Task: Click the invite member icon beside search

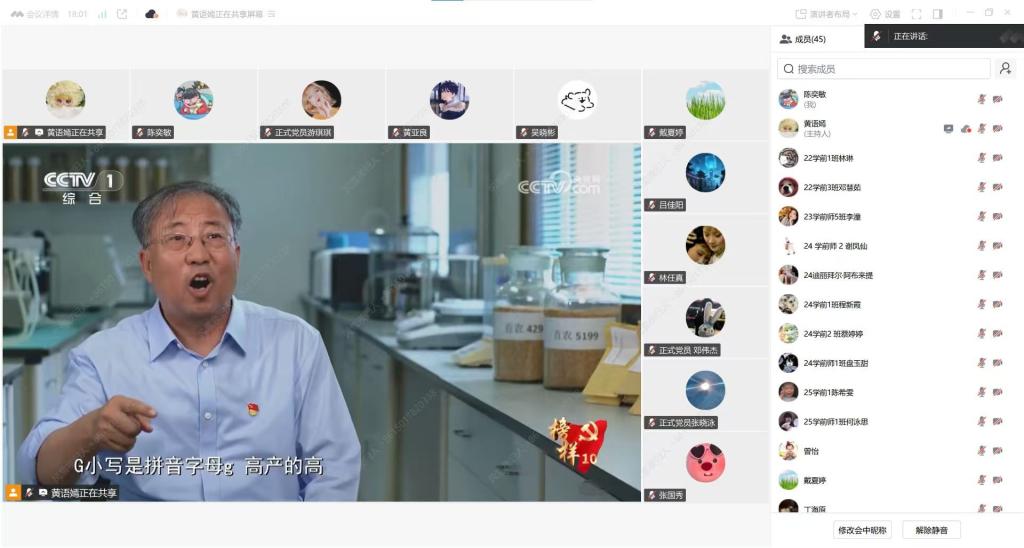Action: pyautogui.click(x=1005, y=69)
